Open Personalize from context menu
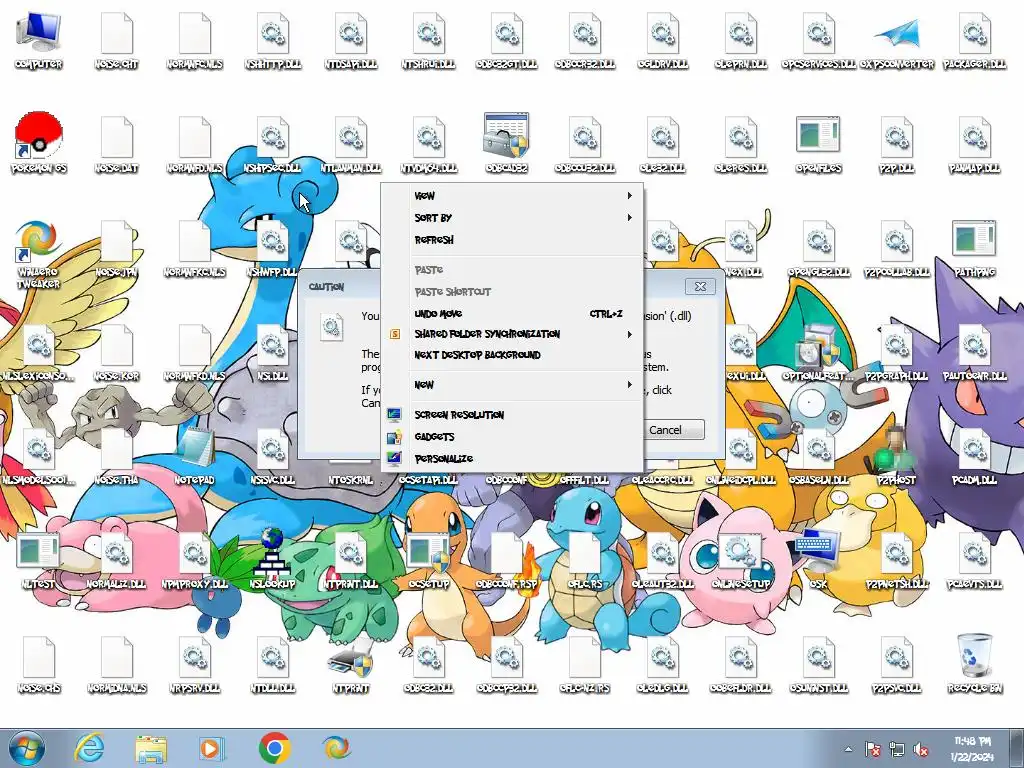Image resolution: width=1024 pixels, height=768 pixels. (x=512, y=458)
